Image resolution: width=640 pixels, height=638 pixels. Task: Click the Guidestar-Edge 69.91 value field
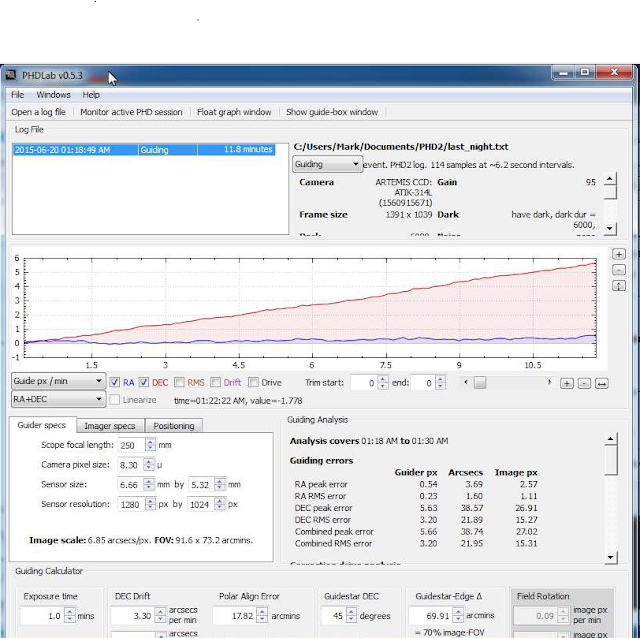[x=431, y=616]
